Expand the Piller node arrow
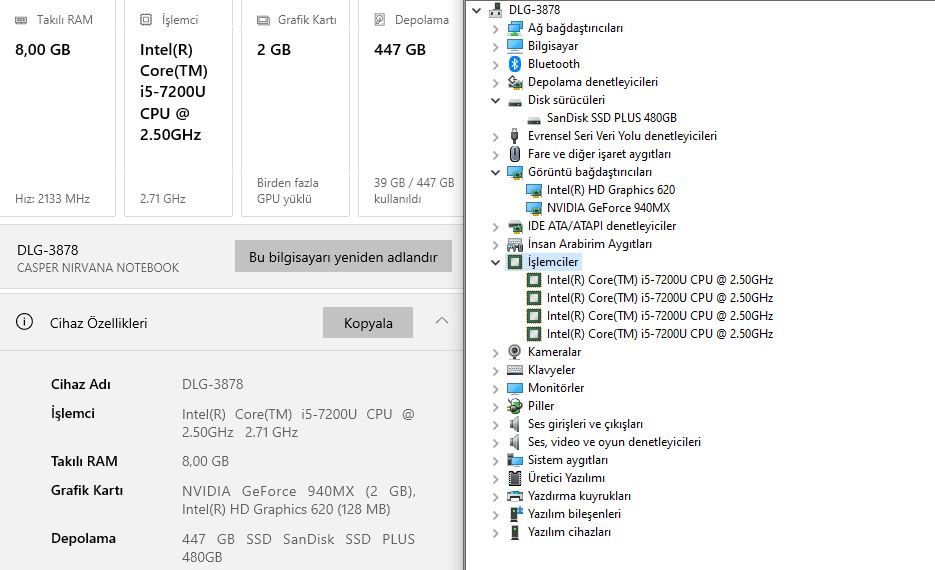The height and width of the screenshot is (570, 935). click(x=496, y=407)
